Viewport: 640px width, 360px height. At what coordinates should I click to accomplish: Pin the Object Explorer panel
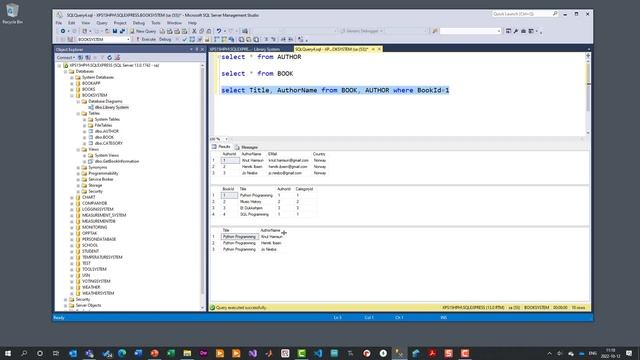[196, 50]
